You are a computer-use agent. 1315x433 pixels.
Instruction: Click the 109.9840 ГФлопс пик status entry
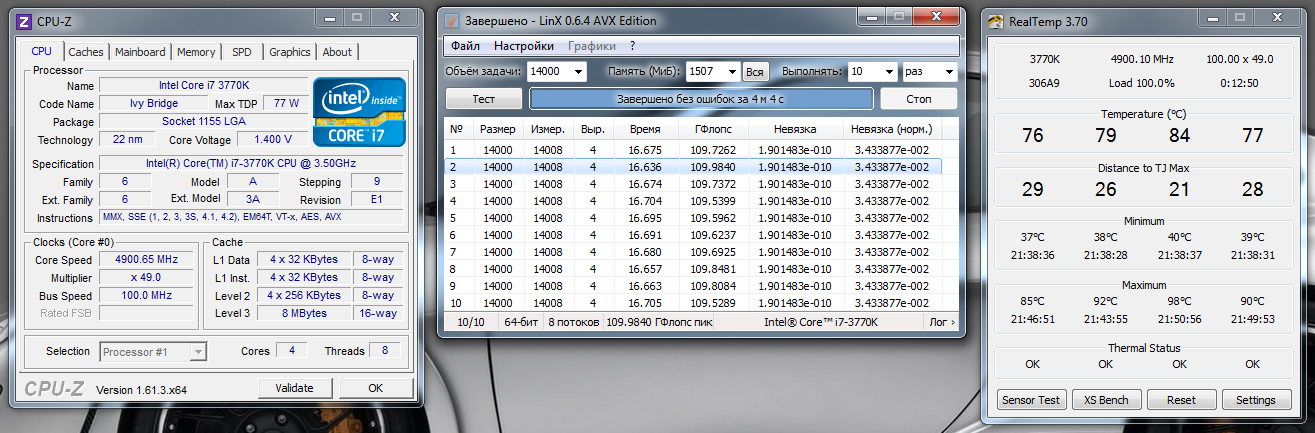[x=661, y=322]
